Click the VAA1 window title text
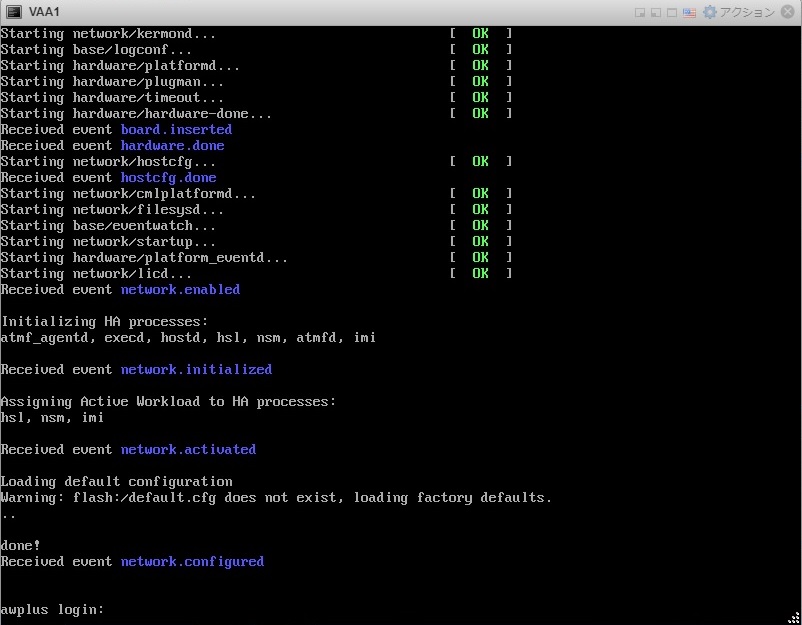This screenshot has width=802, height=625. click(44, 12)
